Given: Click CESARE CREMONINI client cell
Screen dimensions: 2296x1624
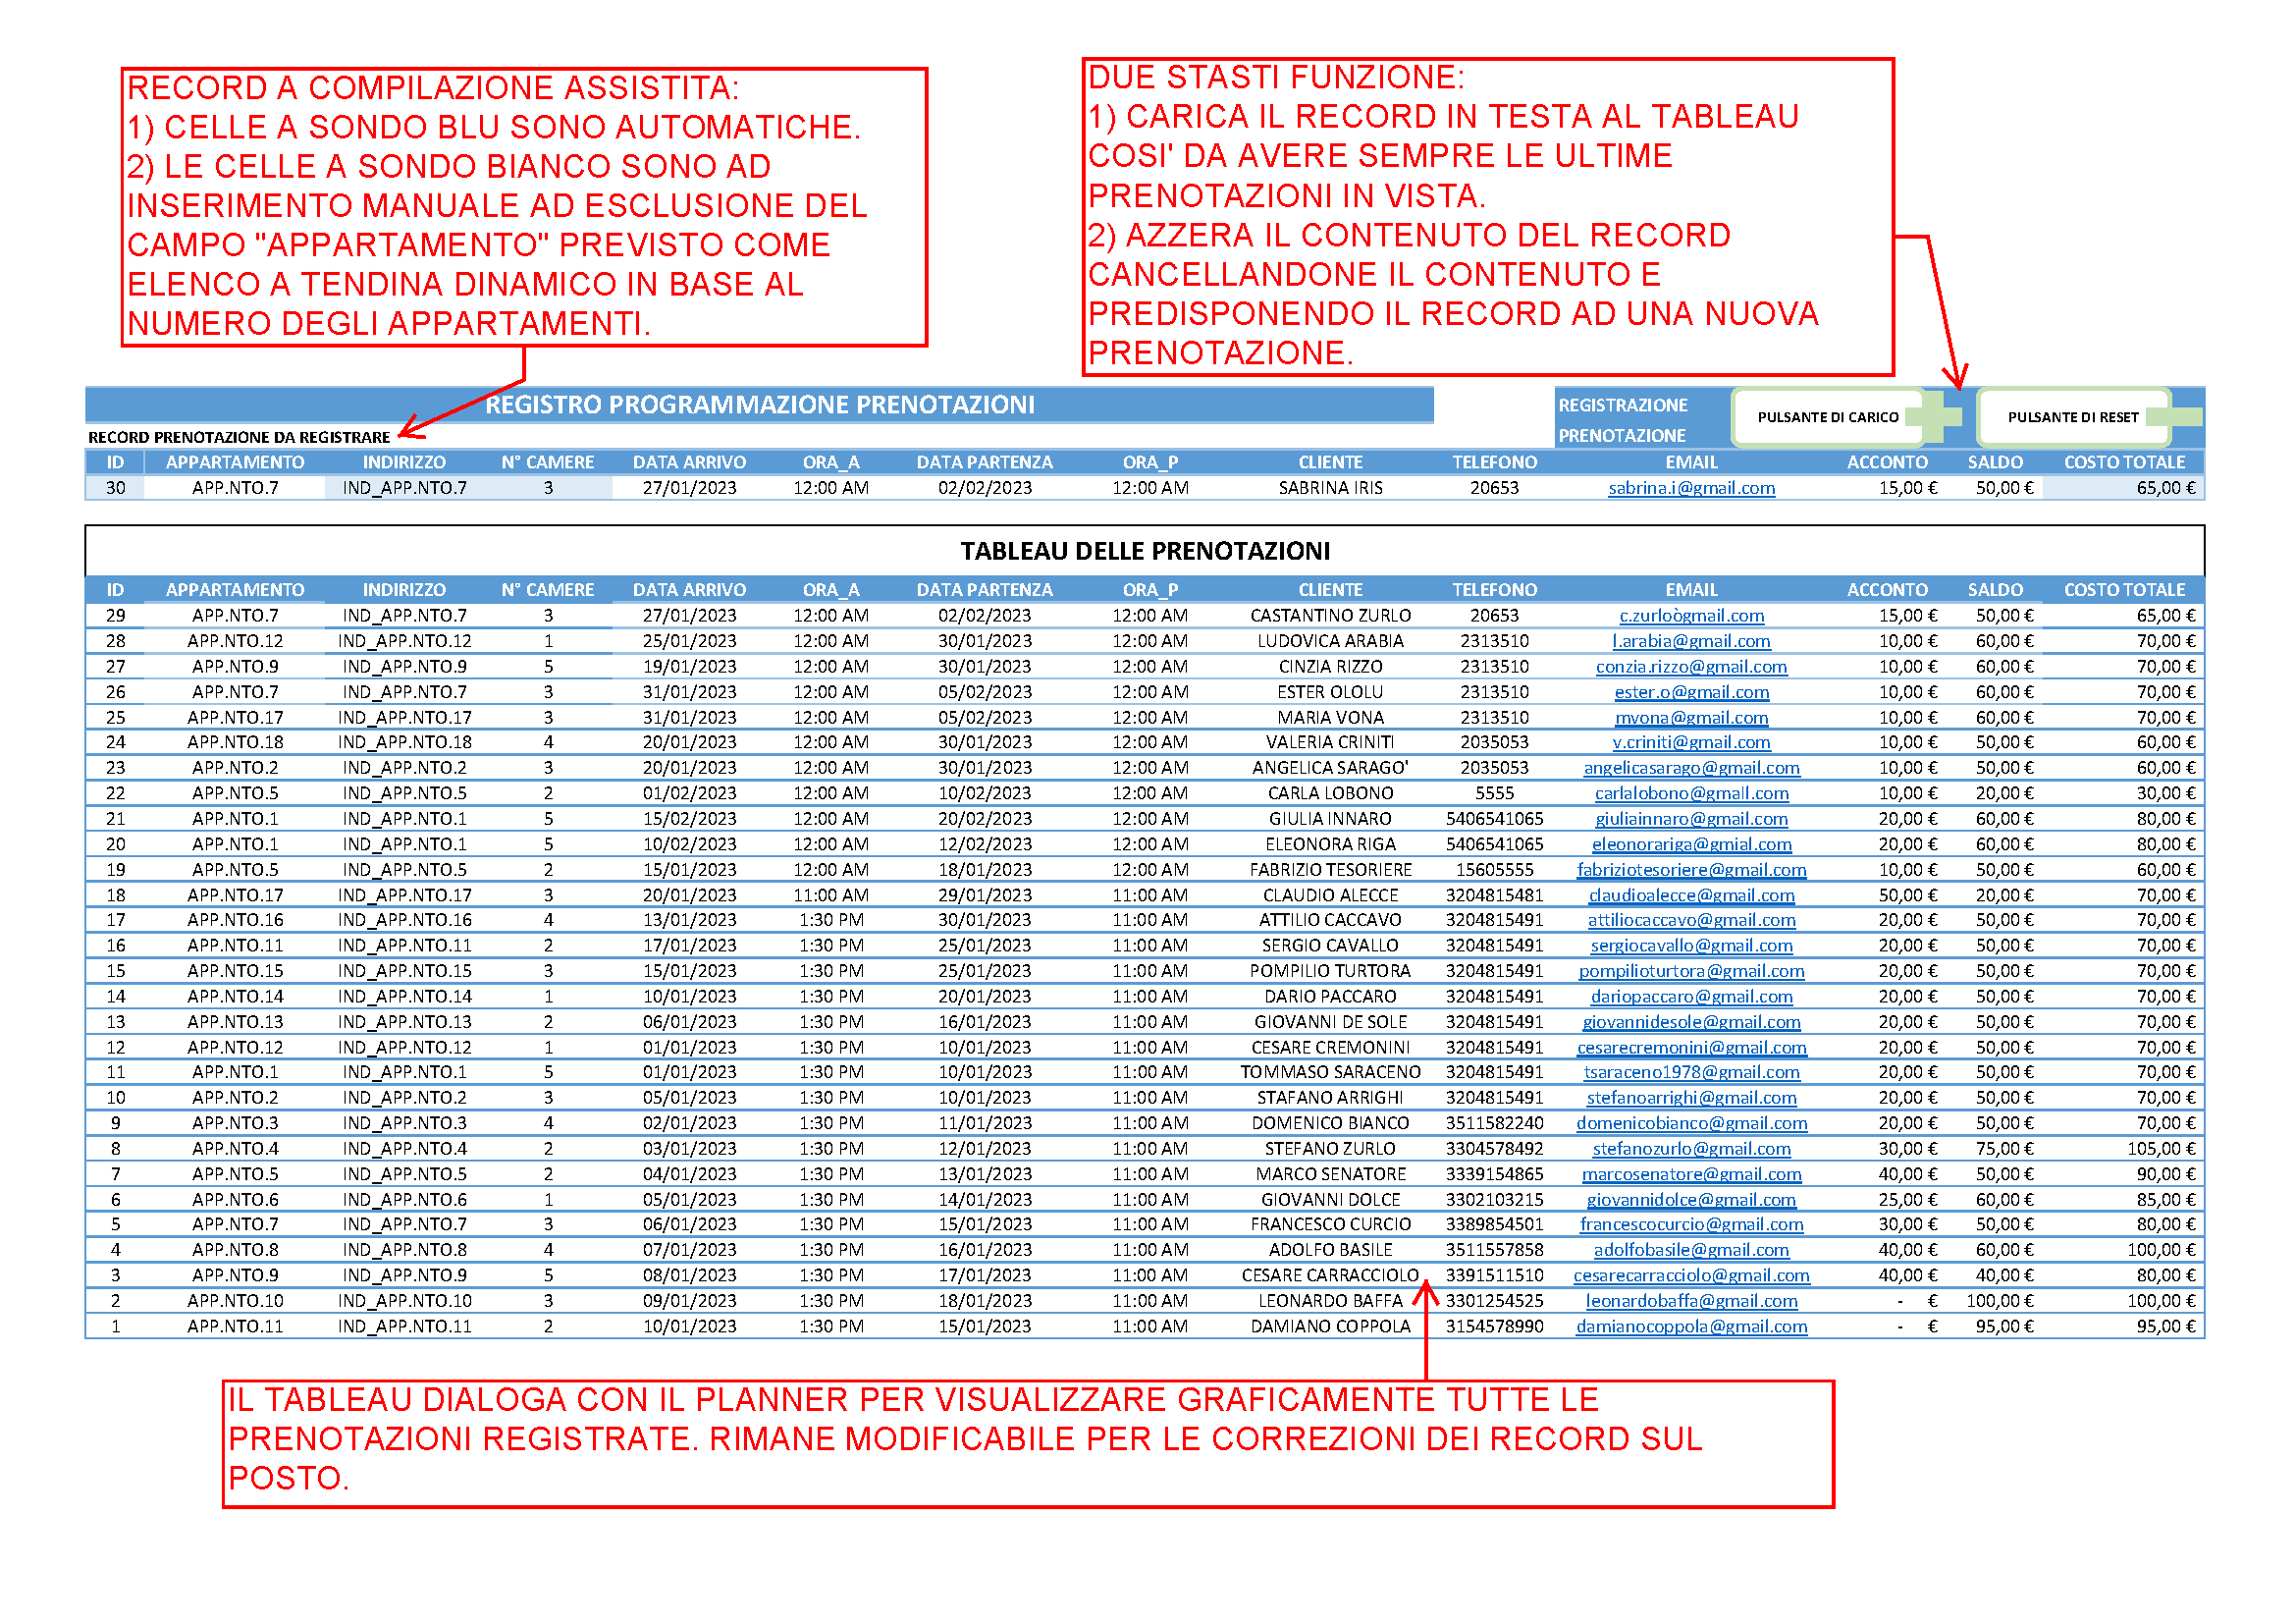Looking at the screenshot, I should pyautogui.click(x=1330, y=1047).
